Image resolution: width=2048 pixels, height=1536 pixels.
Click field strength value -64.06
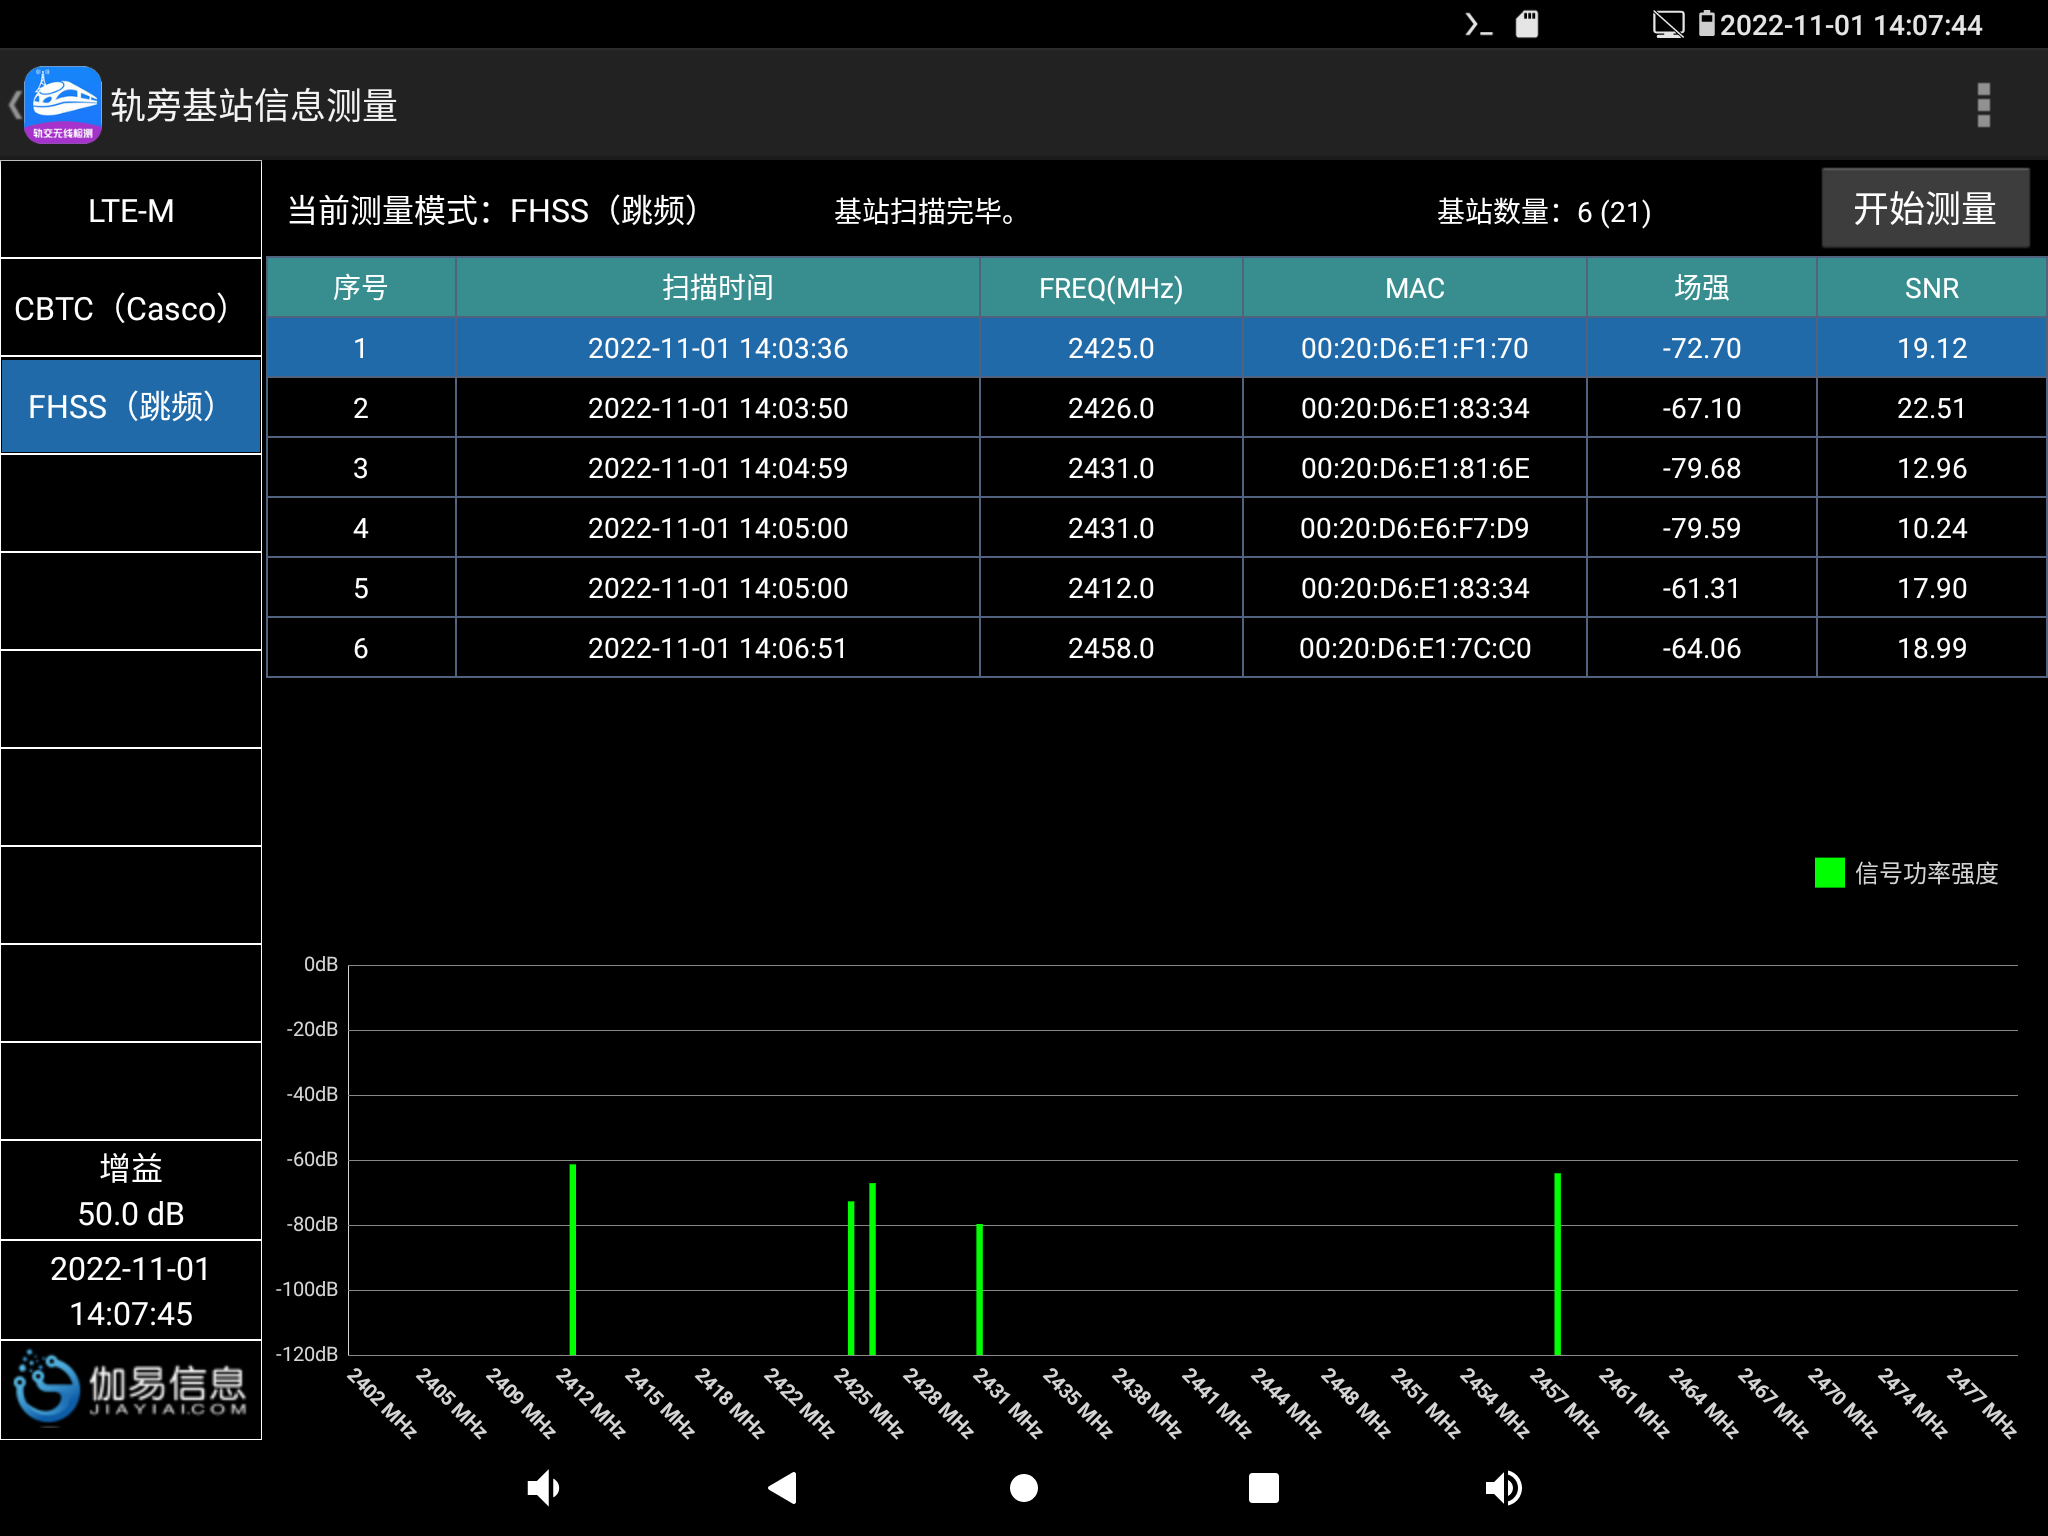1702,648
